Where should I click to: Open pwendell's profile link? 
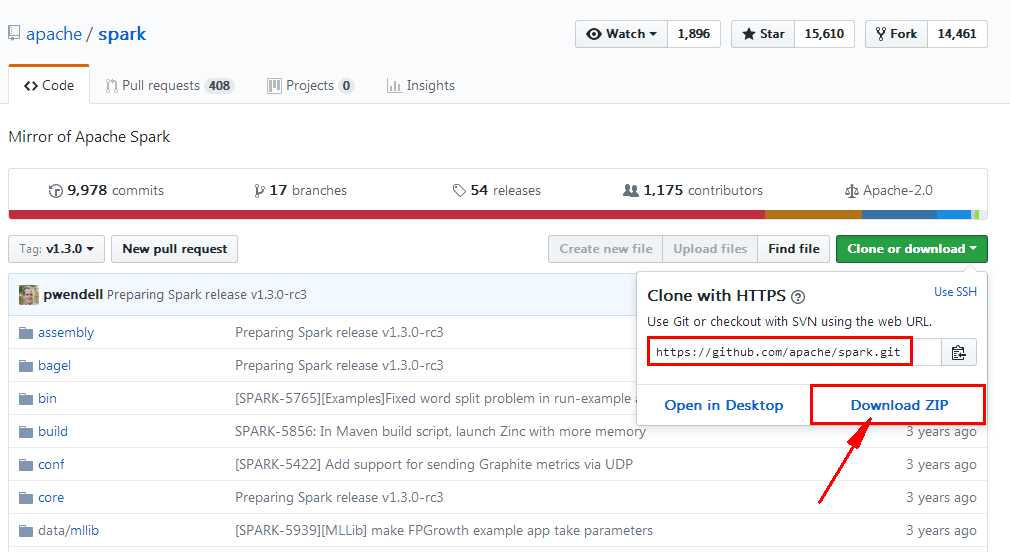coord(73,294)
